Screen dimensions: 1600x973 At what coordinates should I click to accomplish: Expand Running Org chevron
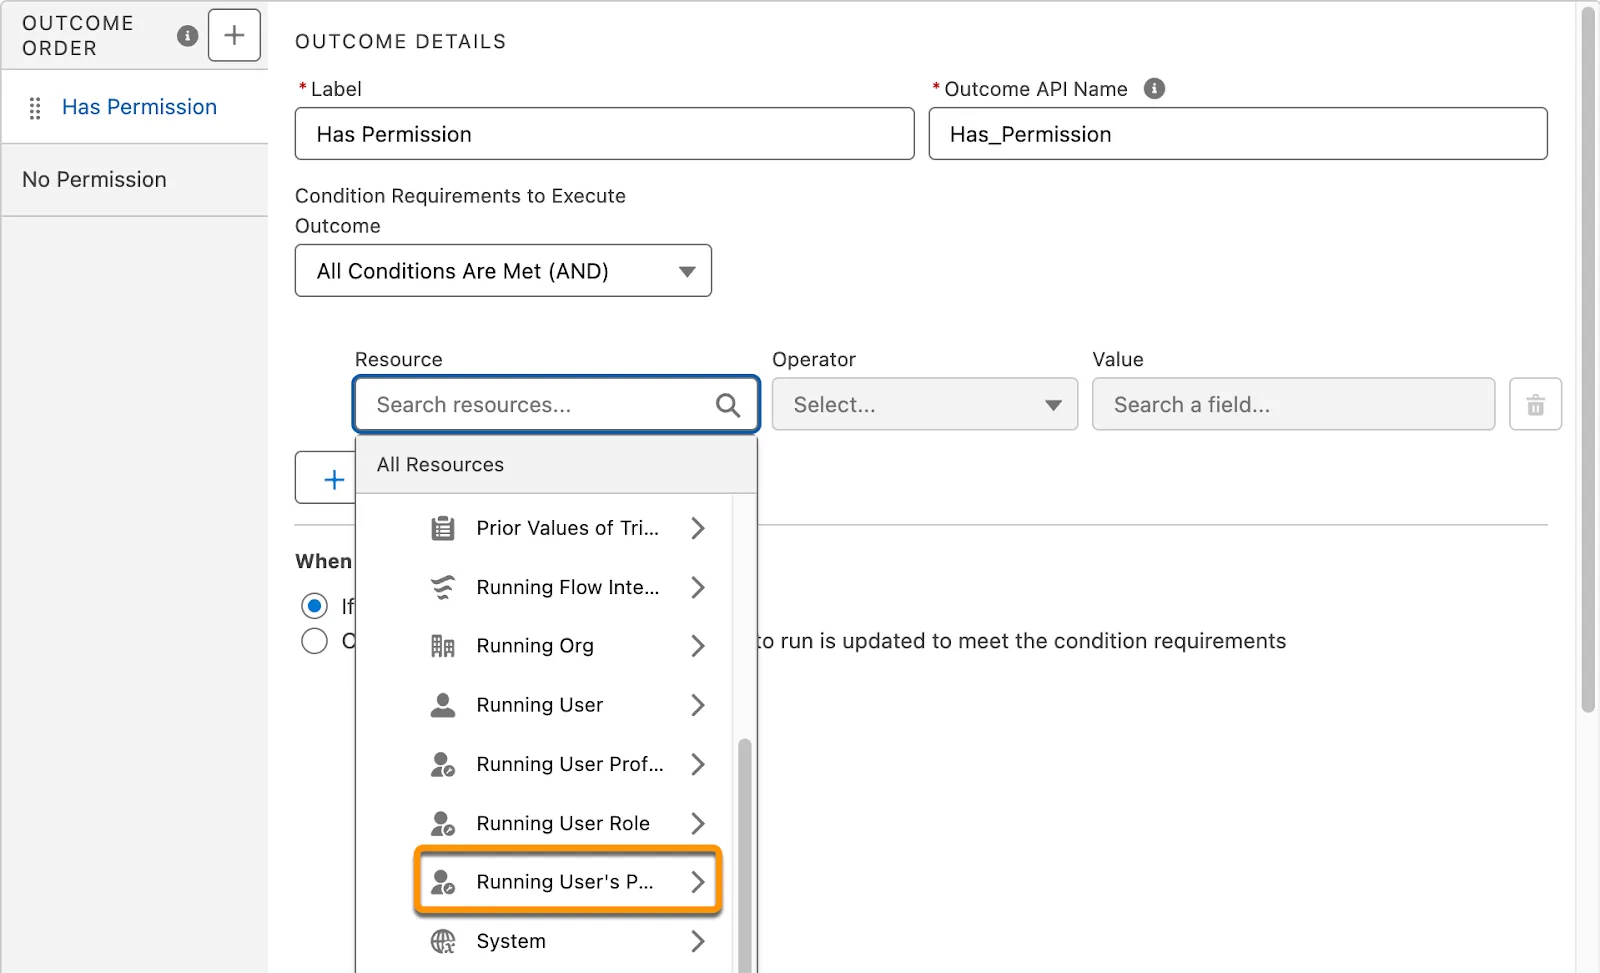(698, 646)
